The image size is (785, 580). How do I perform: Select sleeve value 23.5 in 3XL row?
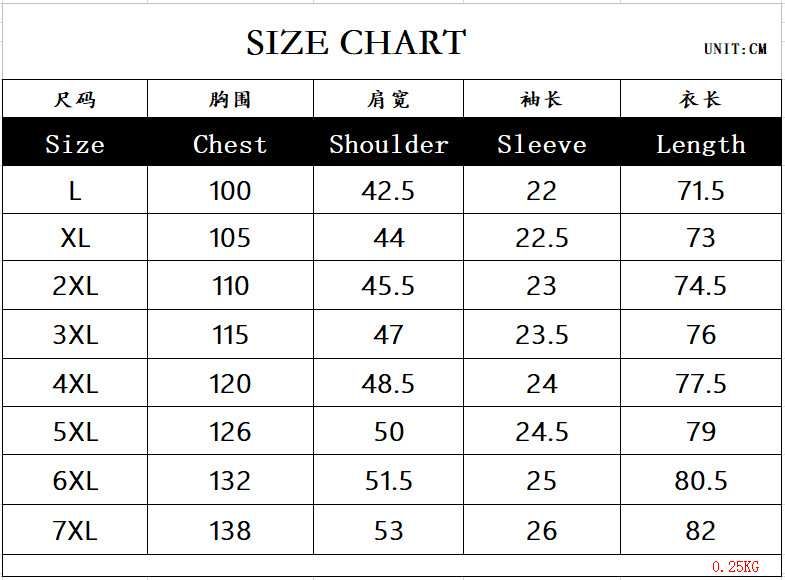(541, 335)
